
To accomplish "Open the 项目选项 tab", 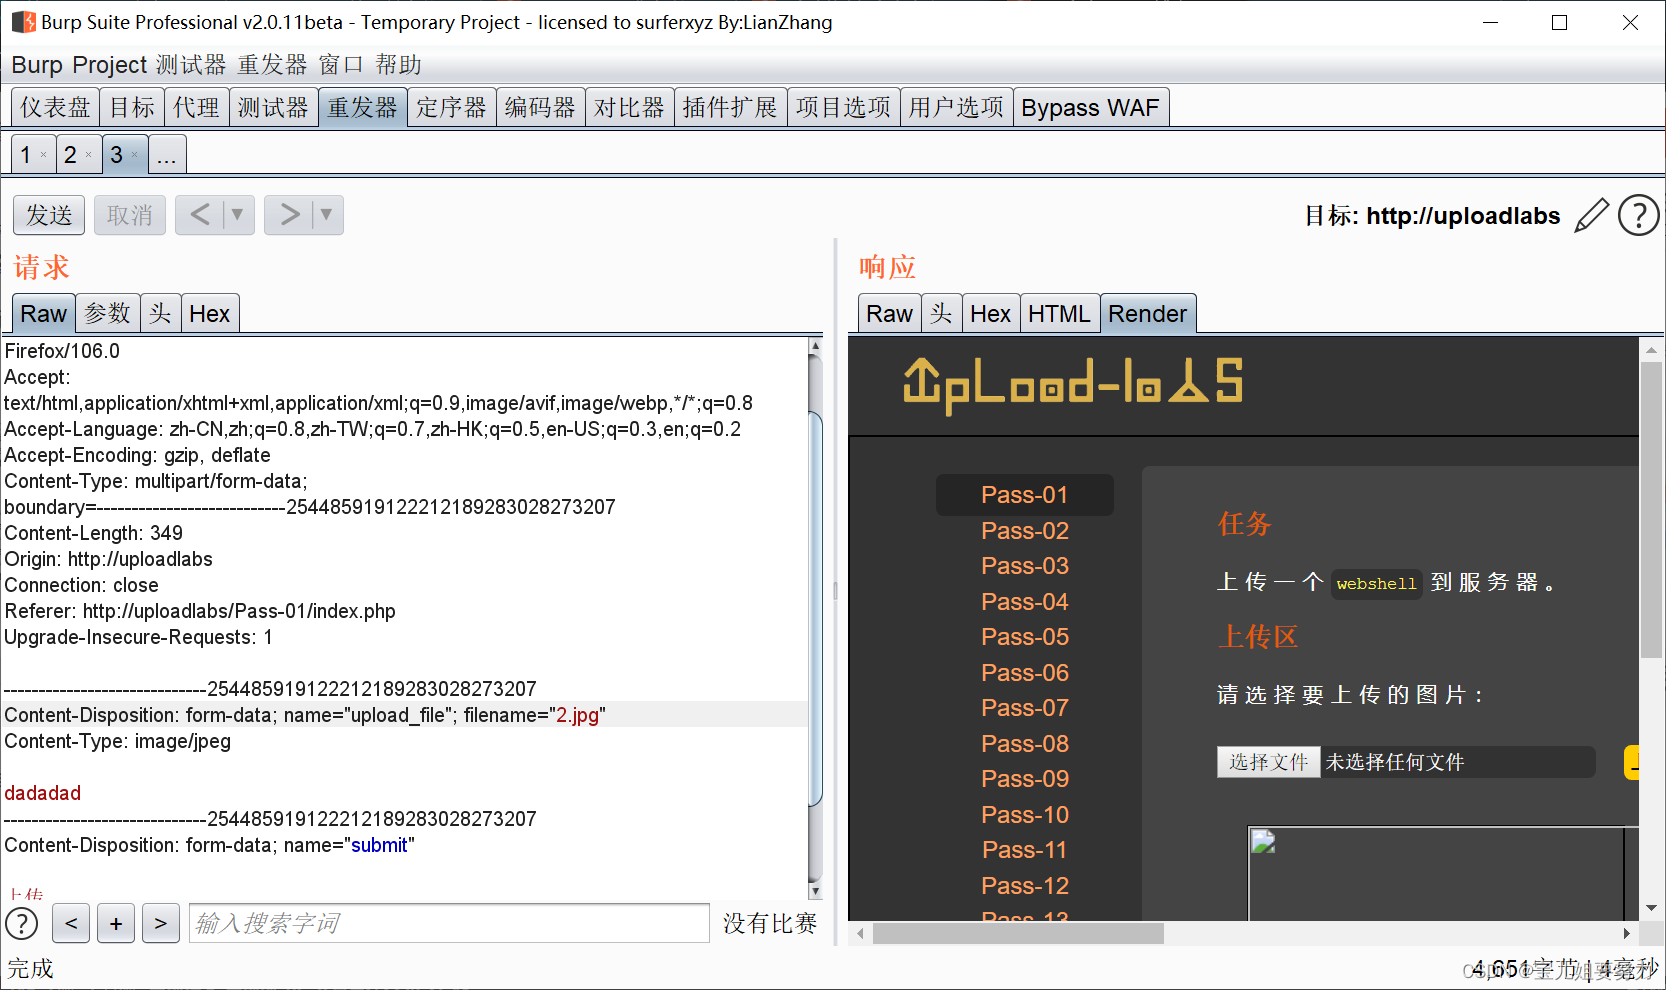I will 843,107.
